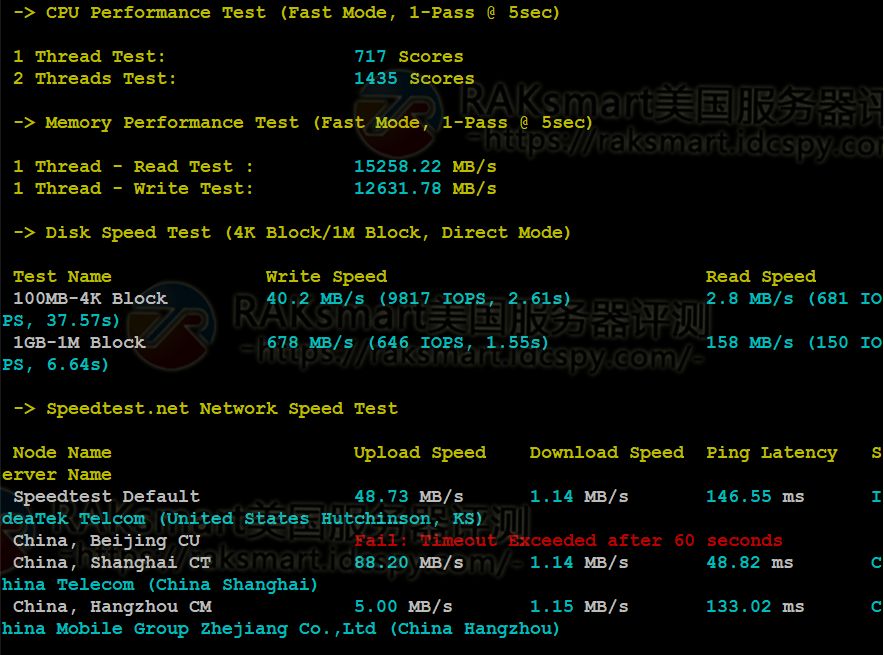
Task: Click the wrapped text PS, 37.57s)
Action: coord(61,320)
